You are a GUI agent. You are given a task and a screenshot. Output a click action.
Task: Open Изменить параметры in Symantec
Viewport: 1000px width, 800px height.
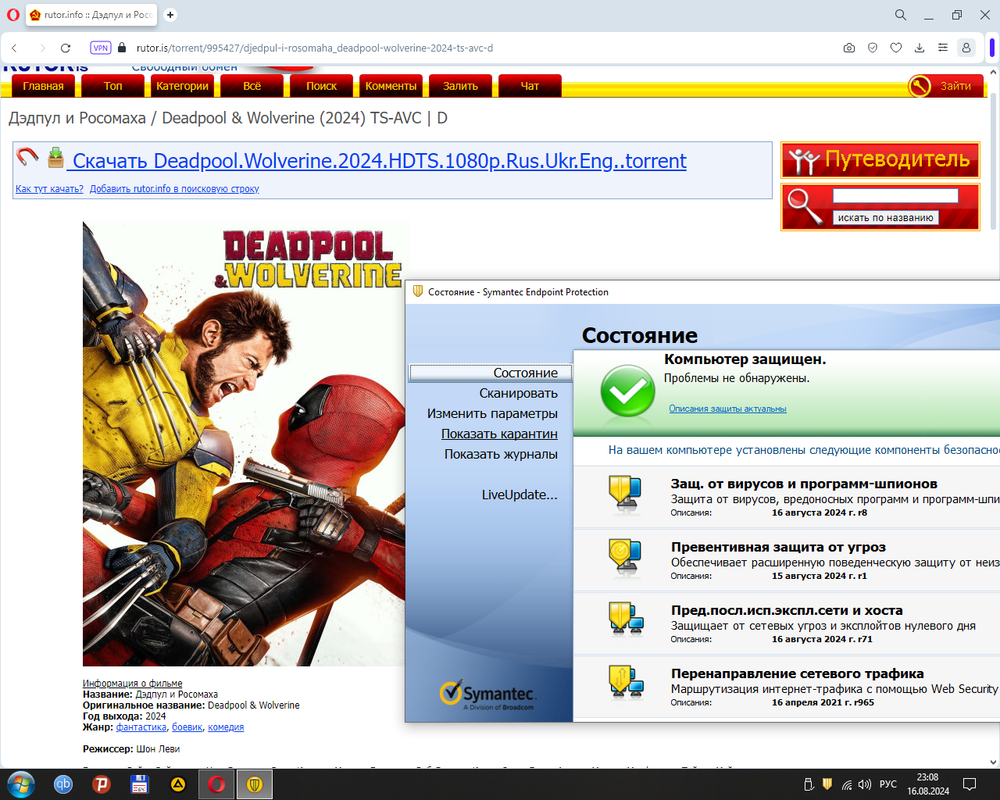492,413
